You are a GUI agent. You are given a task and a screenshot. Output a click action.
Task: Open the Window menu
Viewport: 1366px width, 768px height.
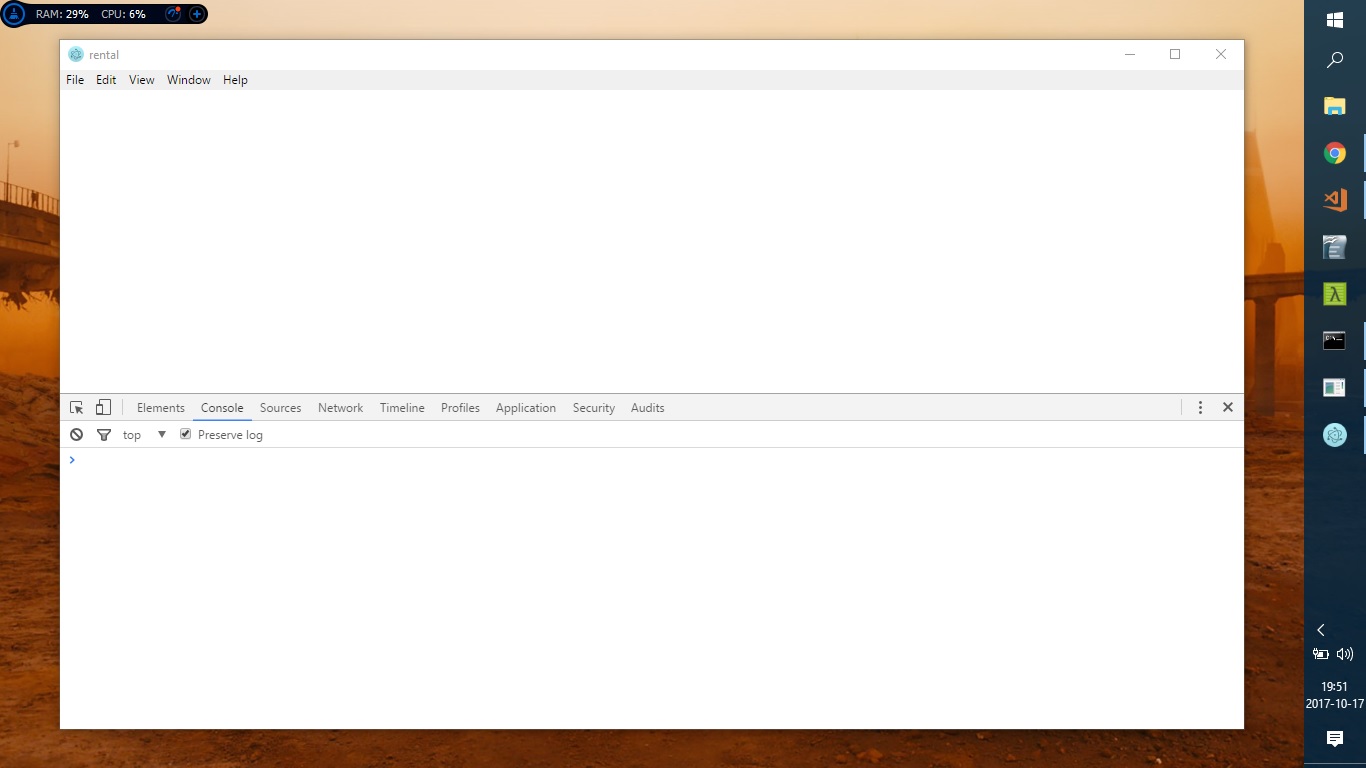pos(188,80)
